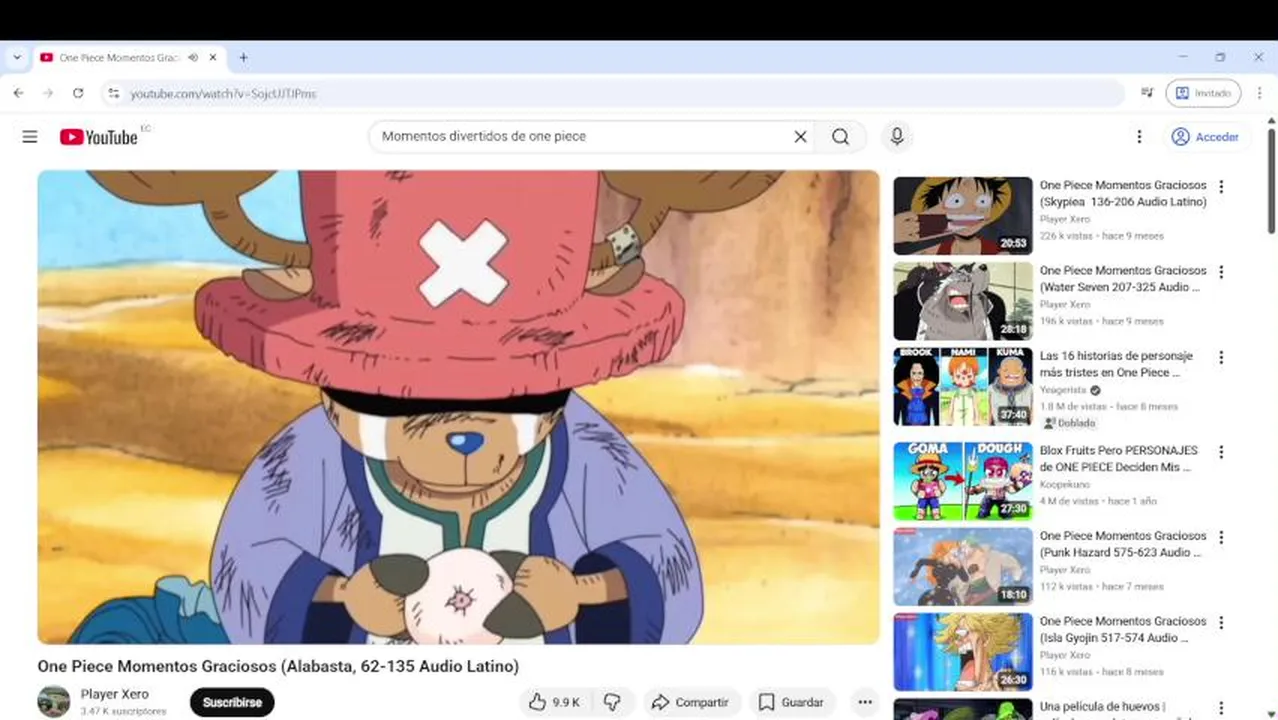
Task: Open Las 16 historias de personaje title
Action: [x=1116, y=363]
